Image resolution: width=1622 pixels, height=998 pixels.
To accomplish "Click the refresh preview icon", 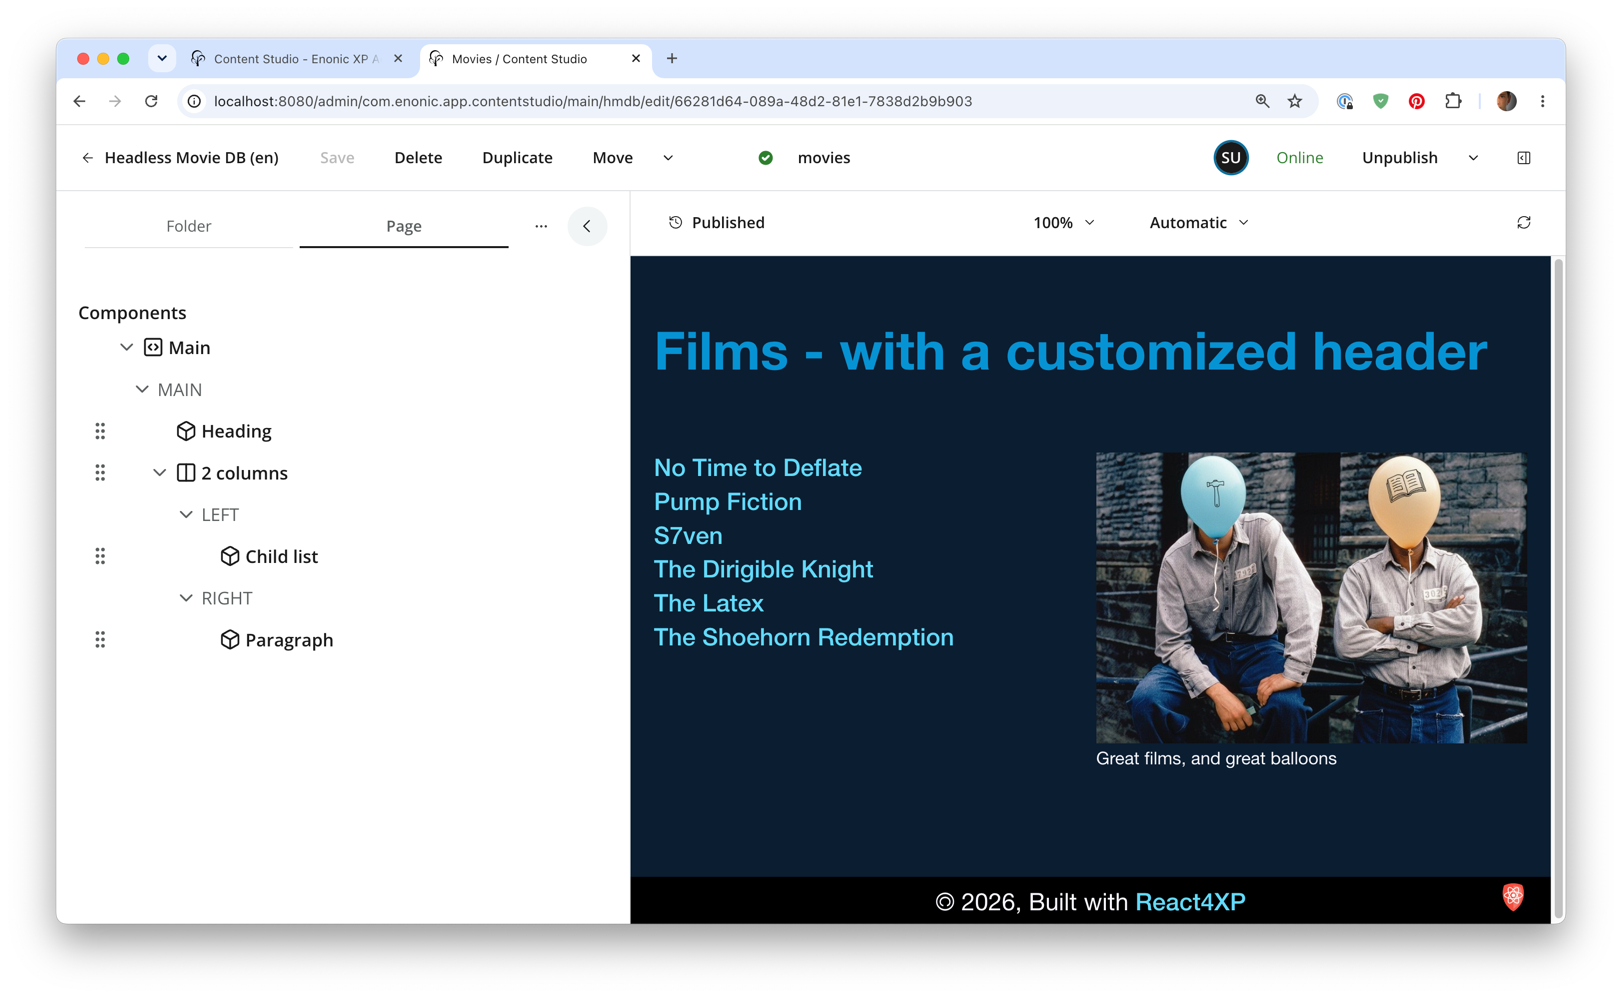I will [1523, 223].
